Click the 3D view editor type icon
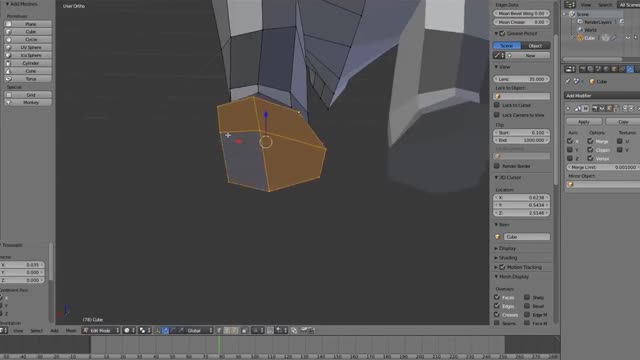Viewport: 640px width, 360px height. 4,330
